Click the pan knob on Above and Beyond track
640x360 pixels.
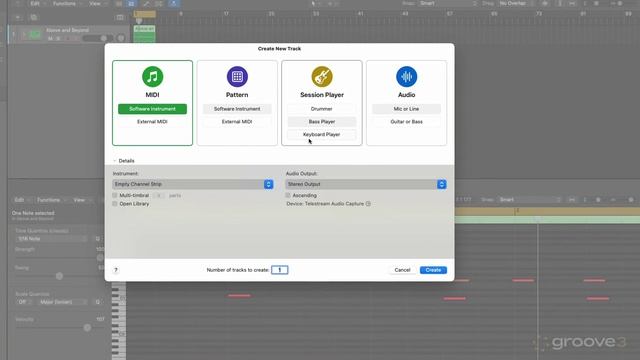coord(121,38)
